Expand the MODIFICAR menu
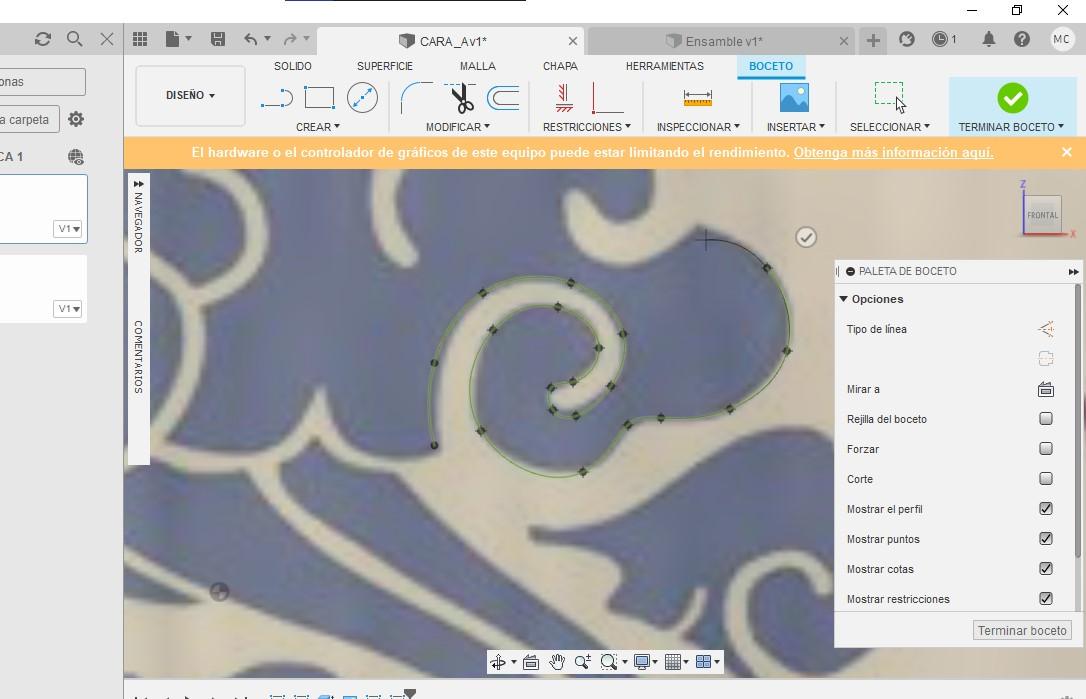The height and width of the screenshot is (699, 1086). point(458,127)
